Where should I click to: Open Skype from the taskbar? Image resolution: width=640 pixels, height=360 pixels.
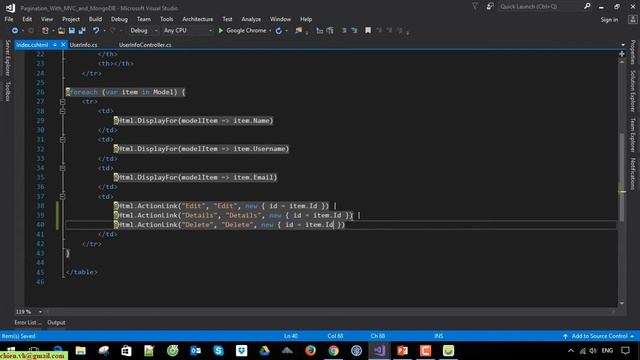click(x=218, y=351)
